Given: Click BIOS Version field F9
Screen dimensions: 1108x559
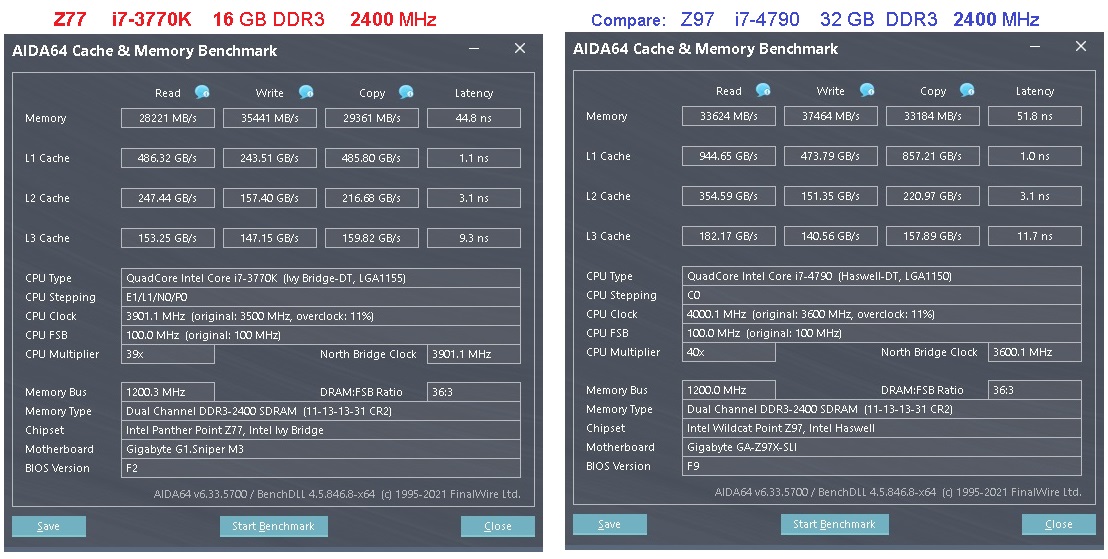Looking at the screenshot, I should click(x=882, y=466).
